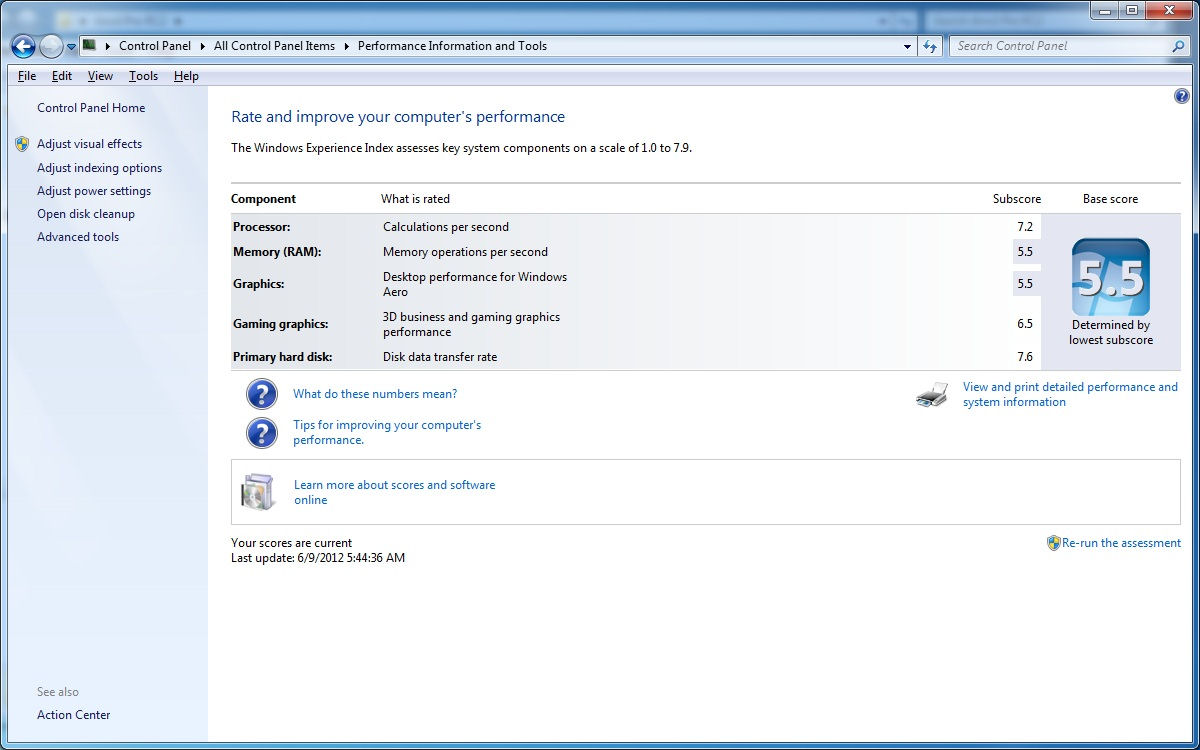Expand the chevron after All Control Panel Items
Viewport: 1200px width, 750px height.
(347, 46)
